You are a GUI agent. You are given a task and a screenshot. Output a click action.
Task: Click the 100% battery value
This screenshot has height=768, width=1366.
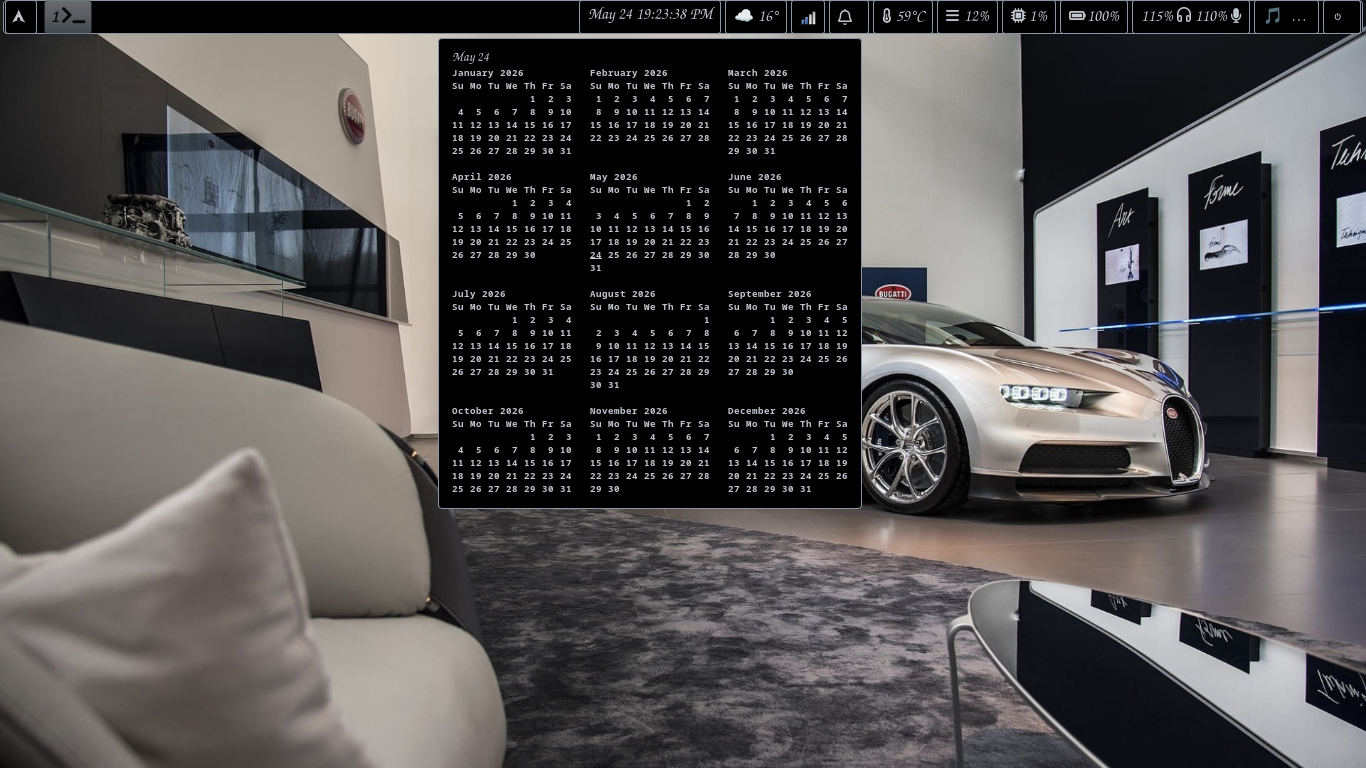[1104, 17]
